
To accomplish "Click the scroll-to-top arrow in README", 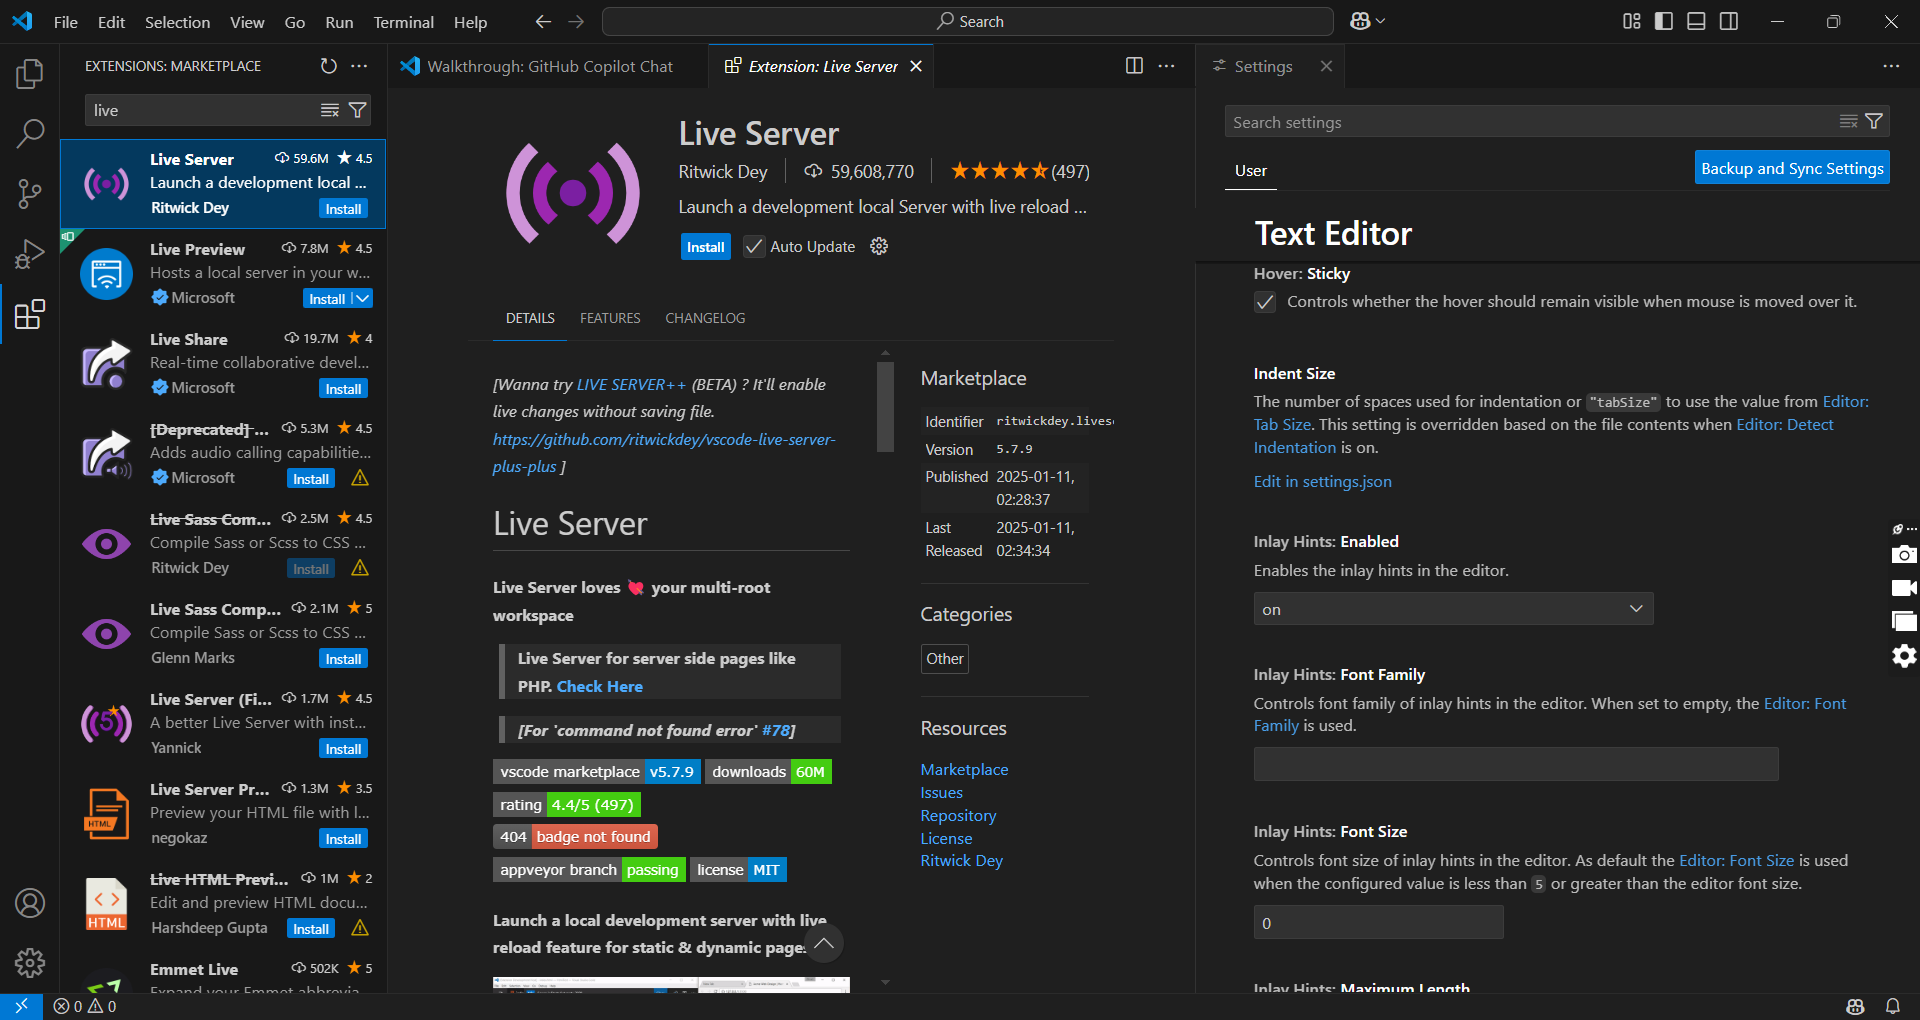I will pyautogui.click(x=824, y=943).
